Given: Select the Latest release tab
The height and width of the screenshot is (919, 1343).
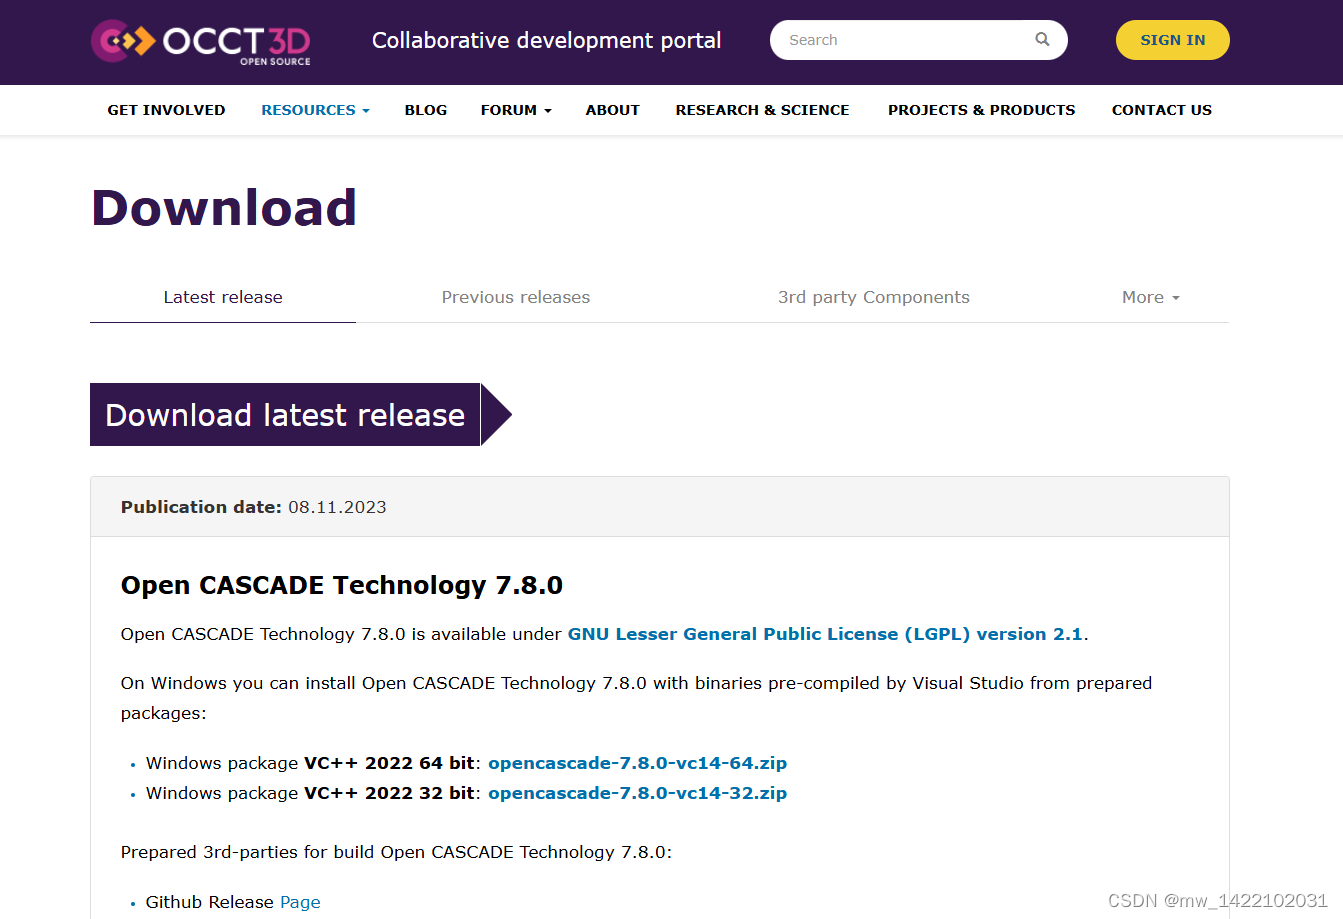Looking at the screenshot, I should point(223,297).
